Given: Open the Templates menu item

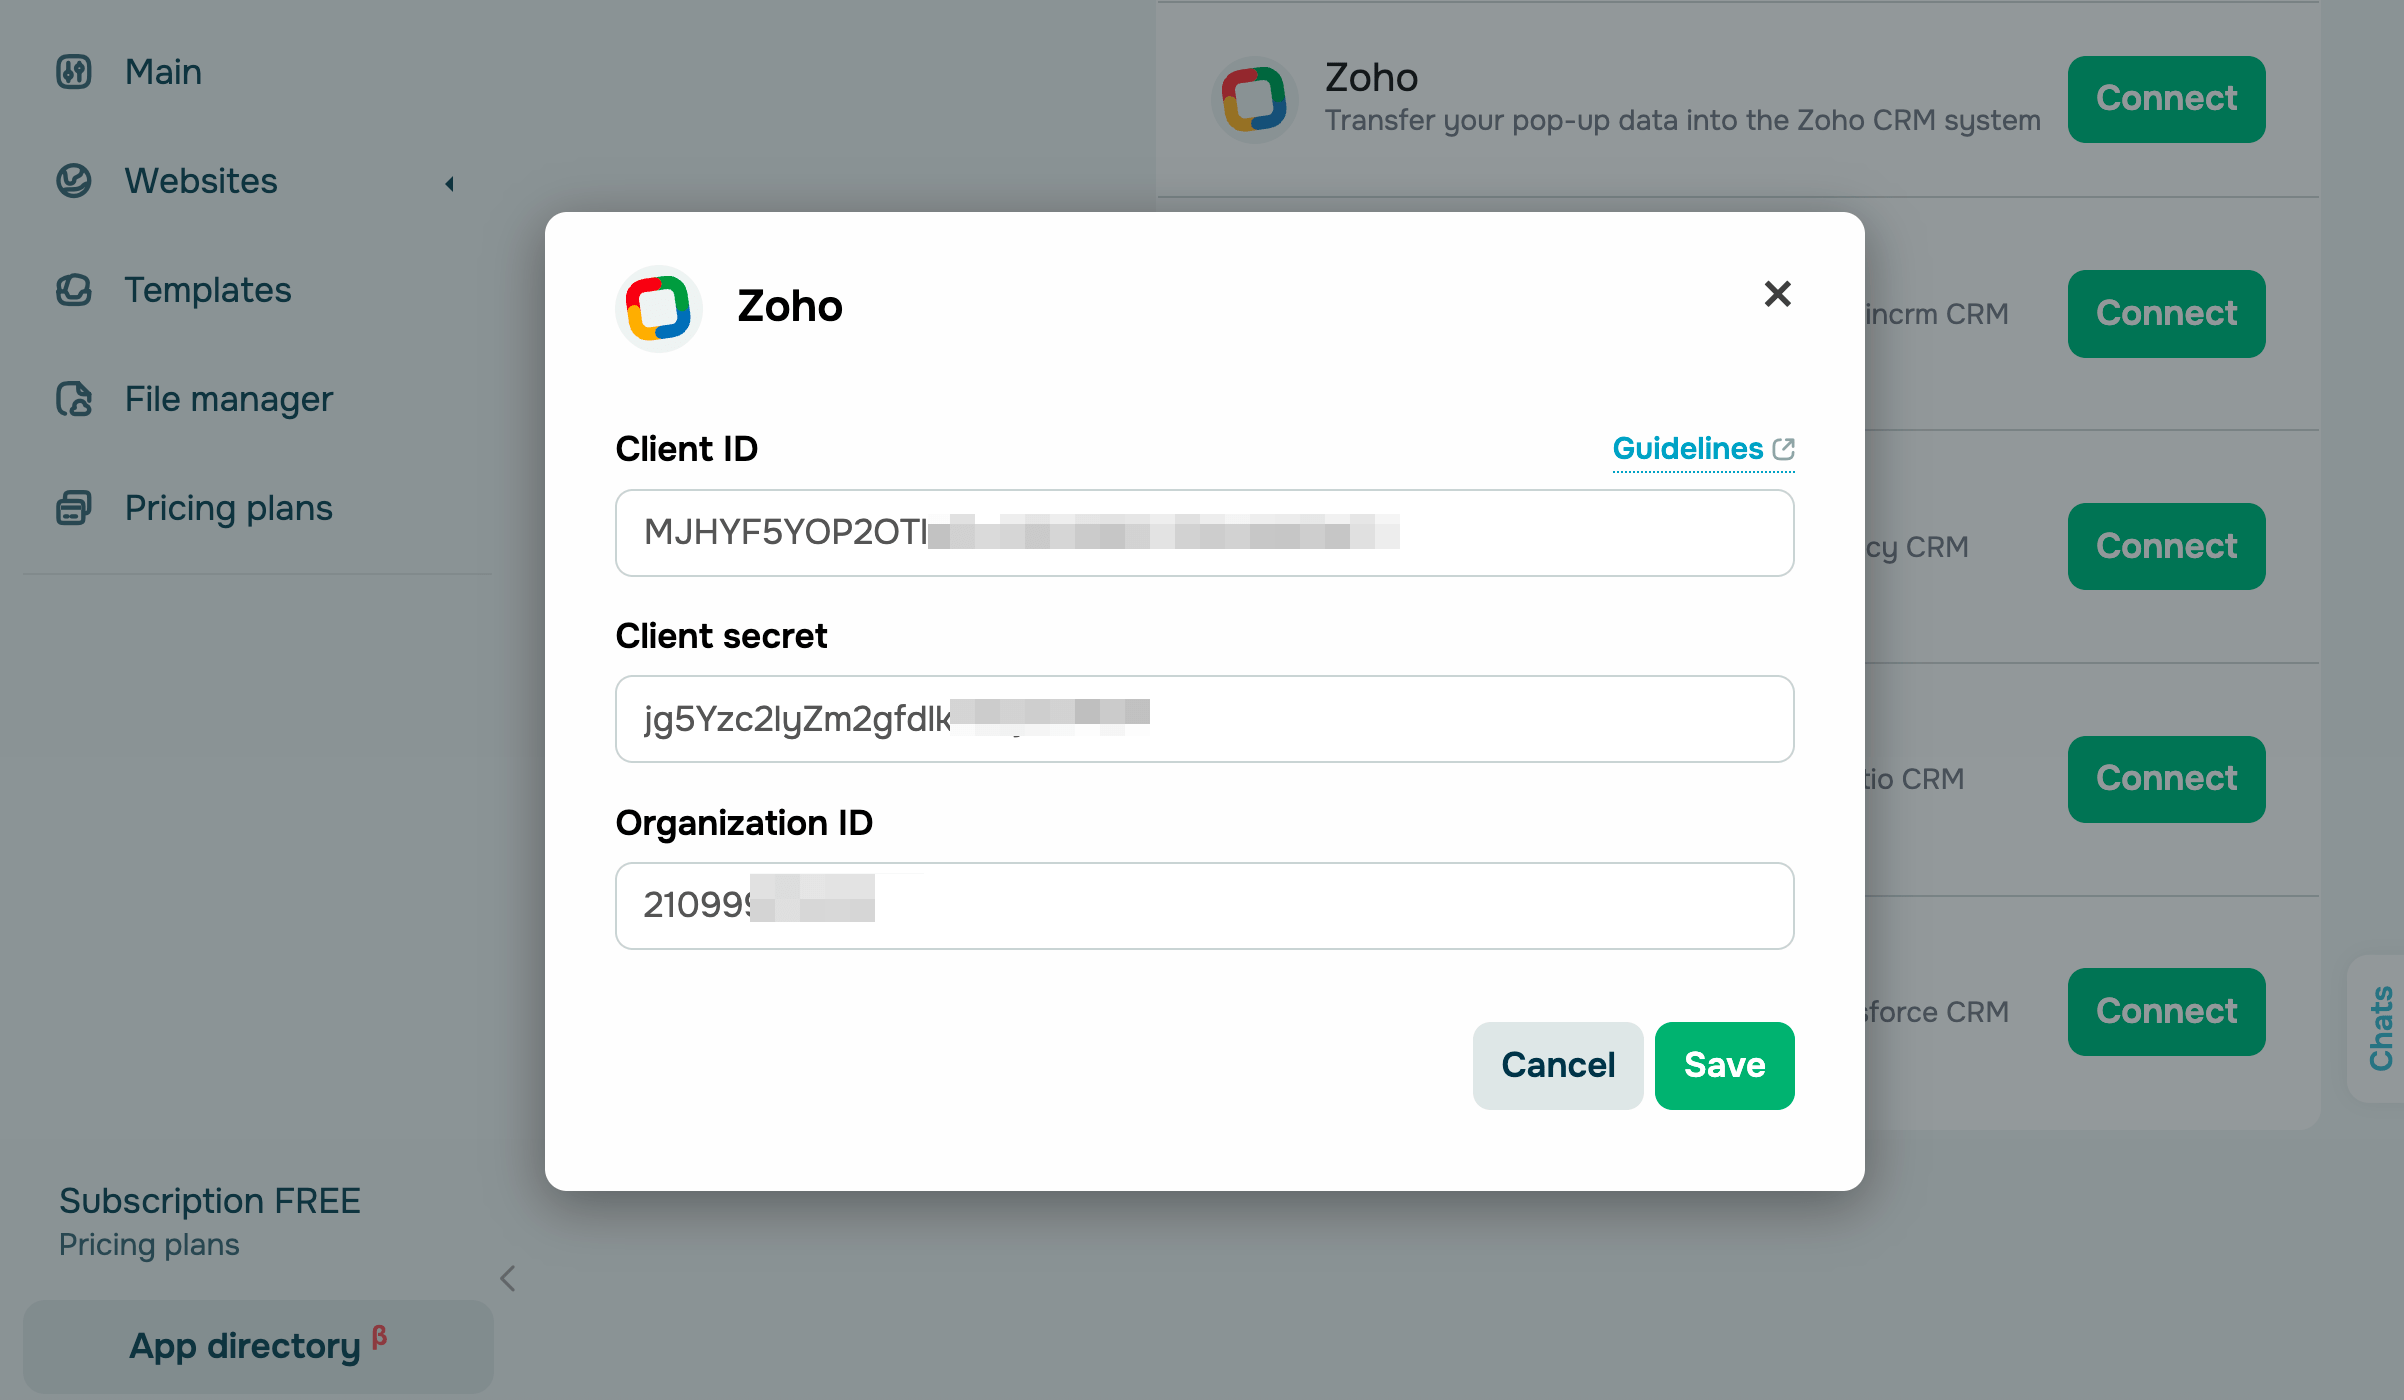Looking at the screenshot, I should click(208, 290).
